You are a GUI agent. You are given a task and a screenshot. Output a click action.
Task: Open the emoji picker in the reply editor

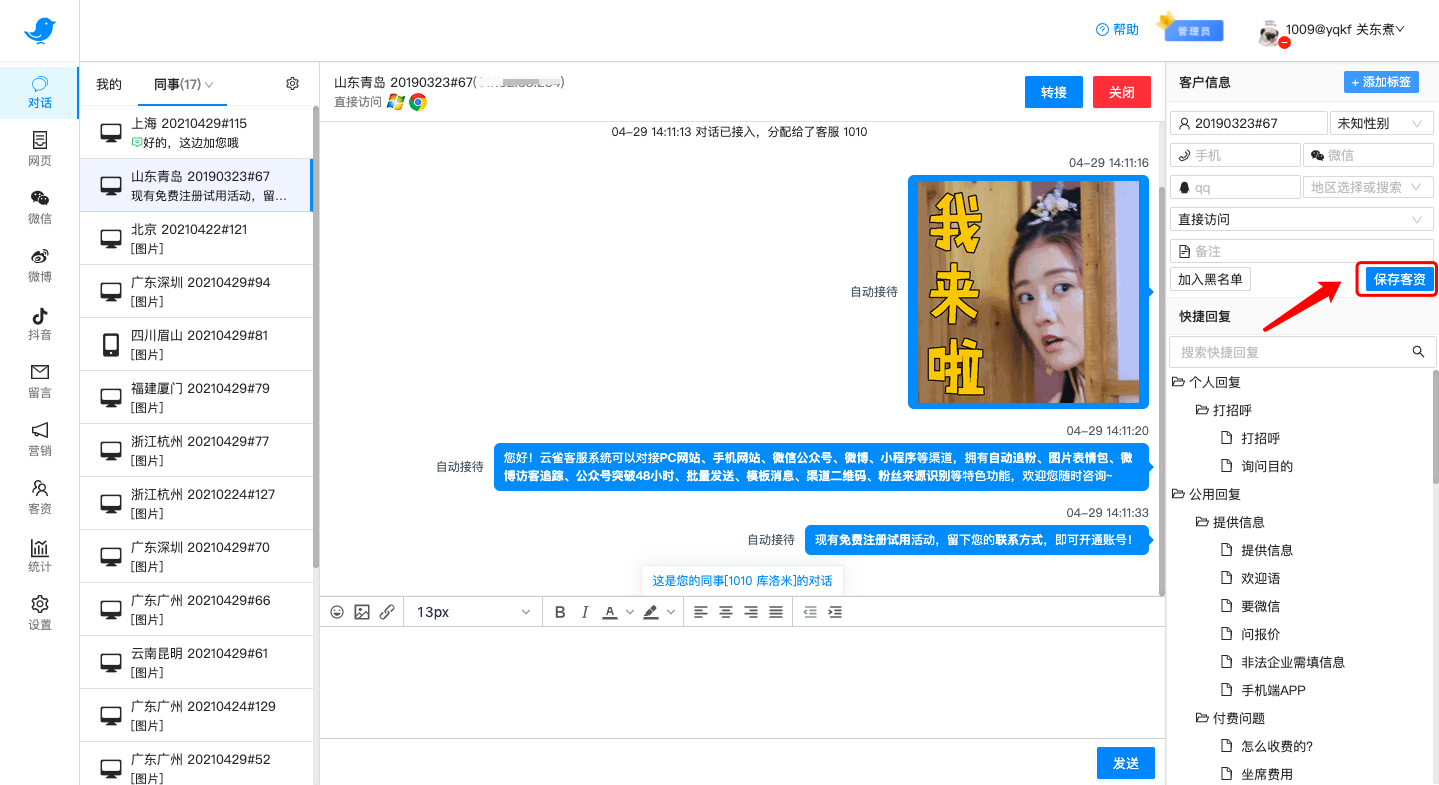(x=337, y=611)
